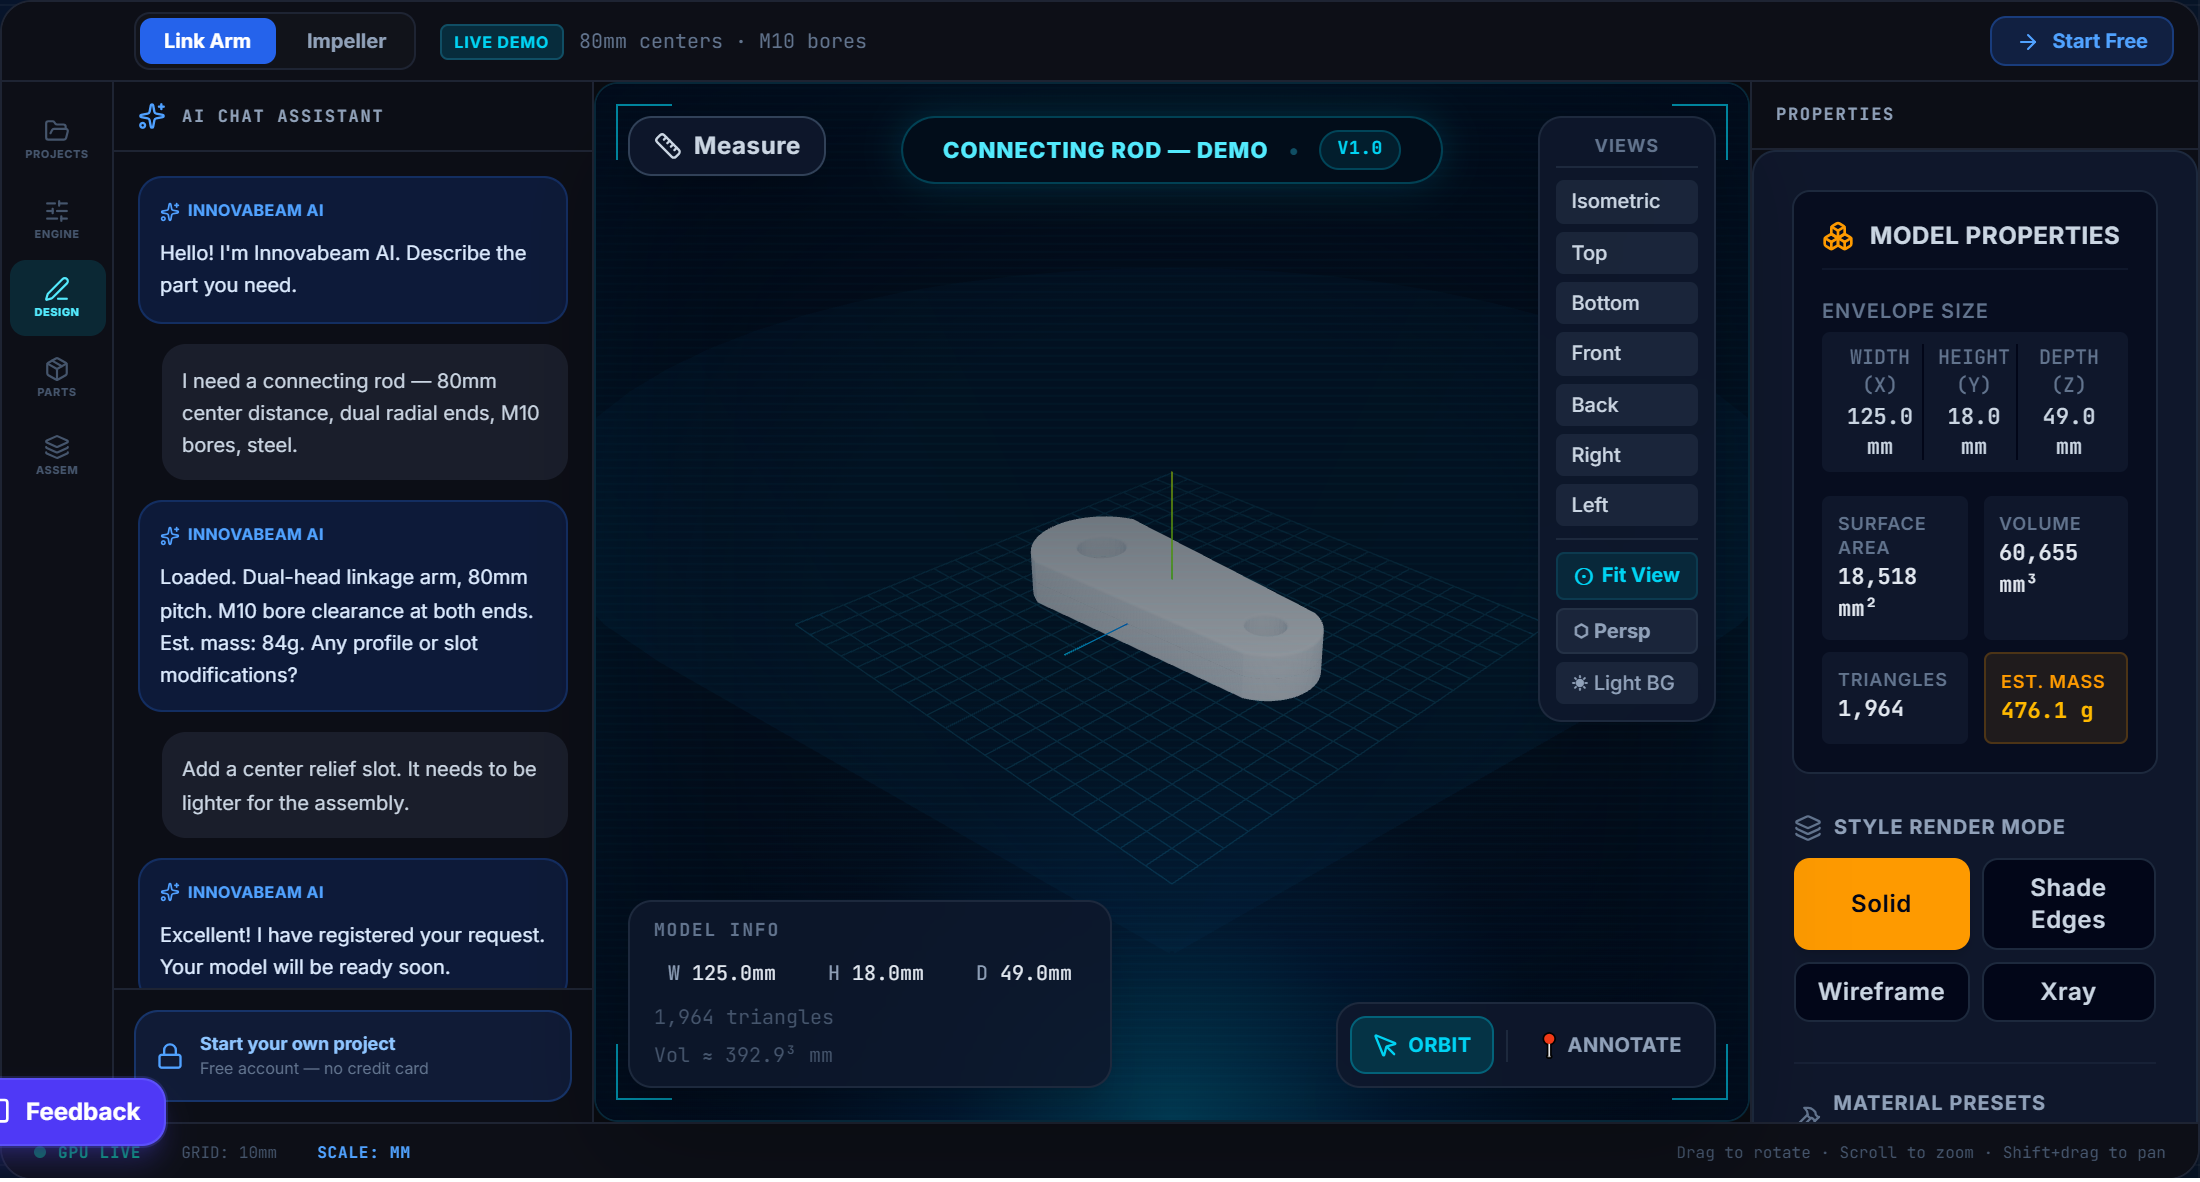Set render mode to Xray
The image size is (2200, 1182).
(2068, 992)
